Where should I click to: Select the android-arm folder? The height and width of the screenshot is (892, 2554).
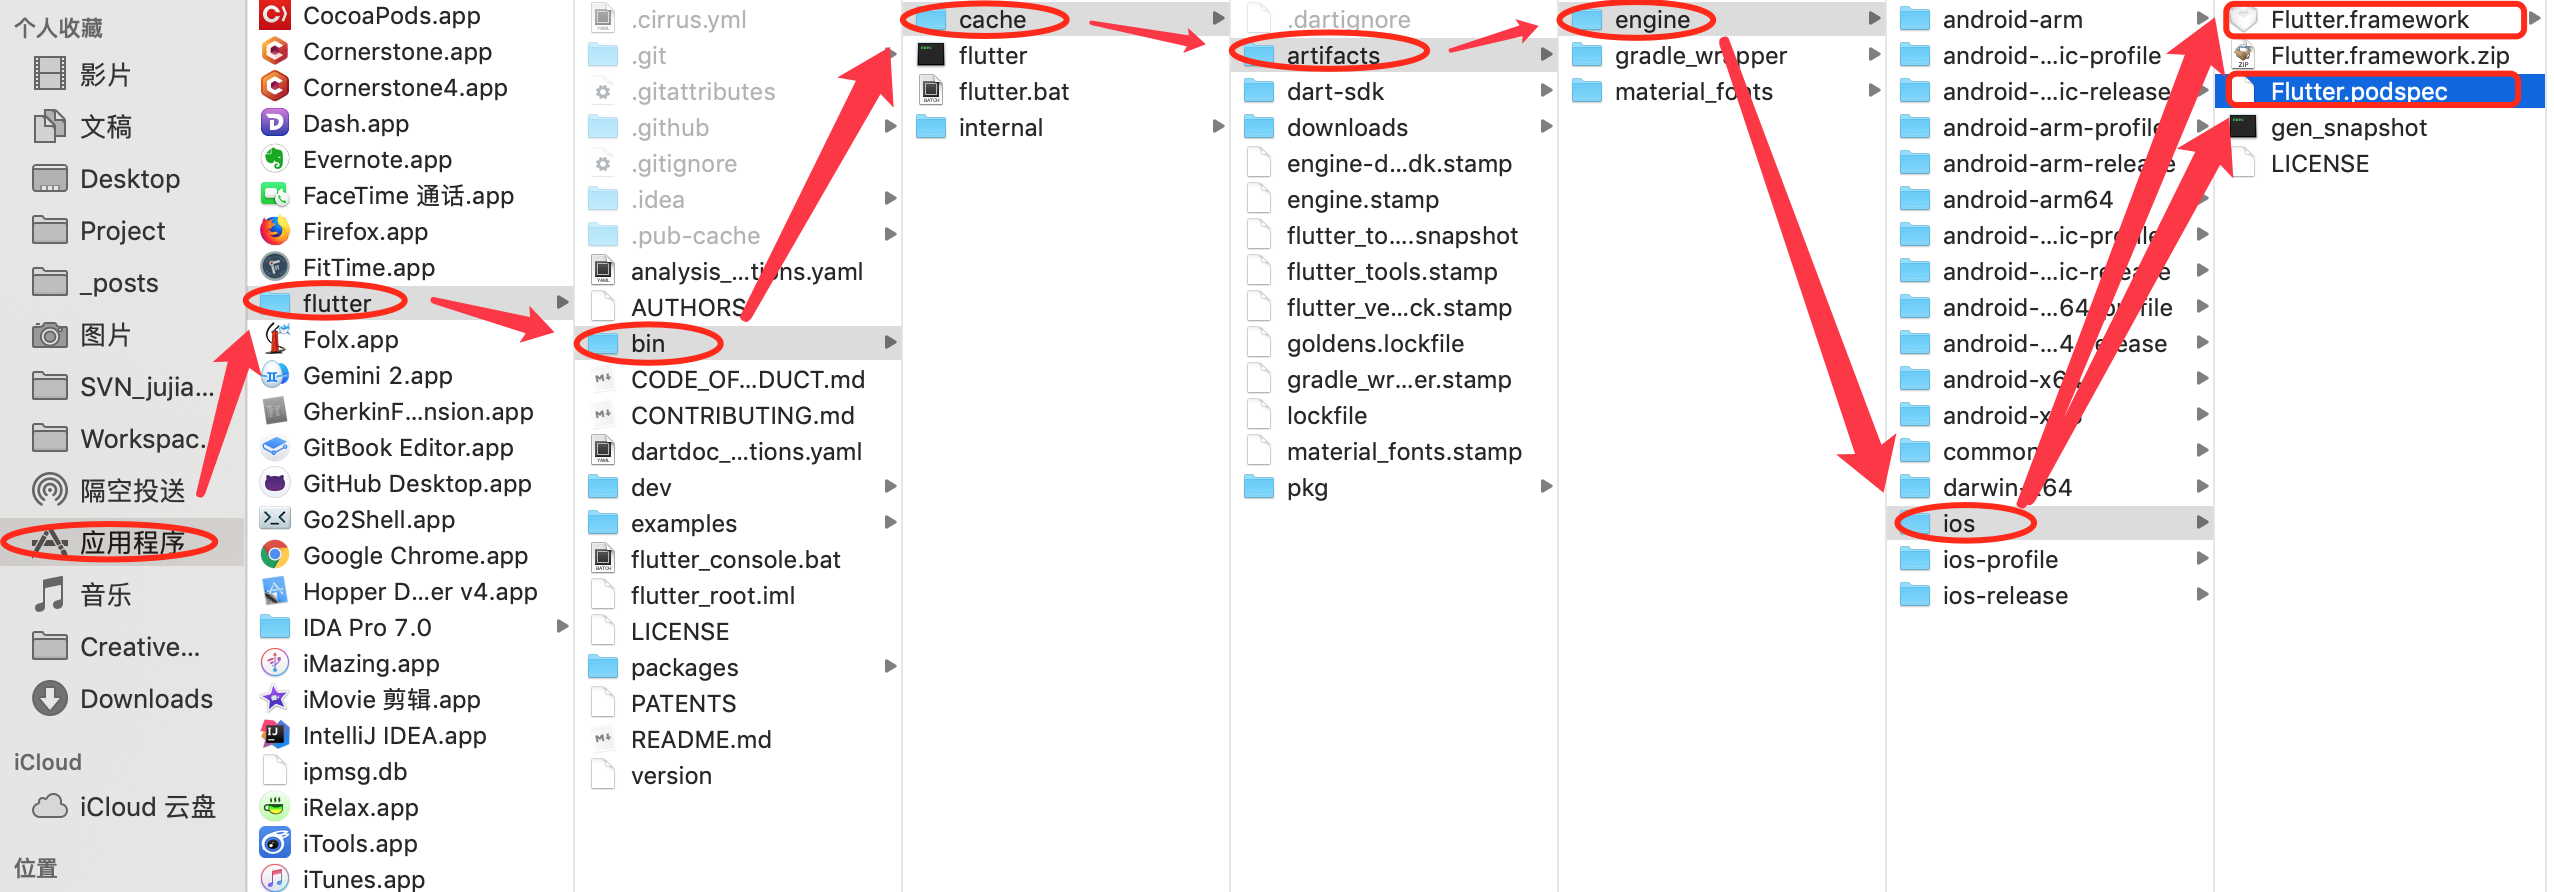(x=2050, y=19)
